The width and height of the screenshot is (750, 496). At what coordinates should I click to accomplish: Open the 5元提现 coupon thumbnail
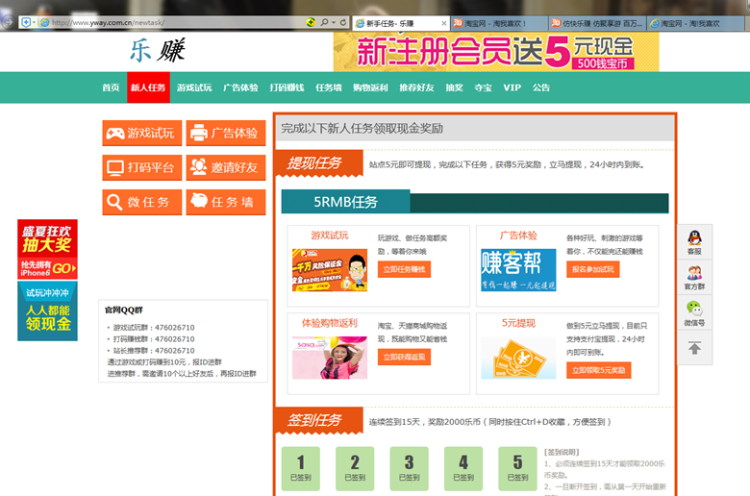[x=518, y=358]
